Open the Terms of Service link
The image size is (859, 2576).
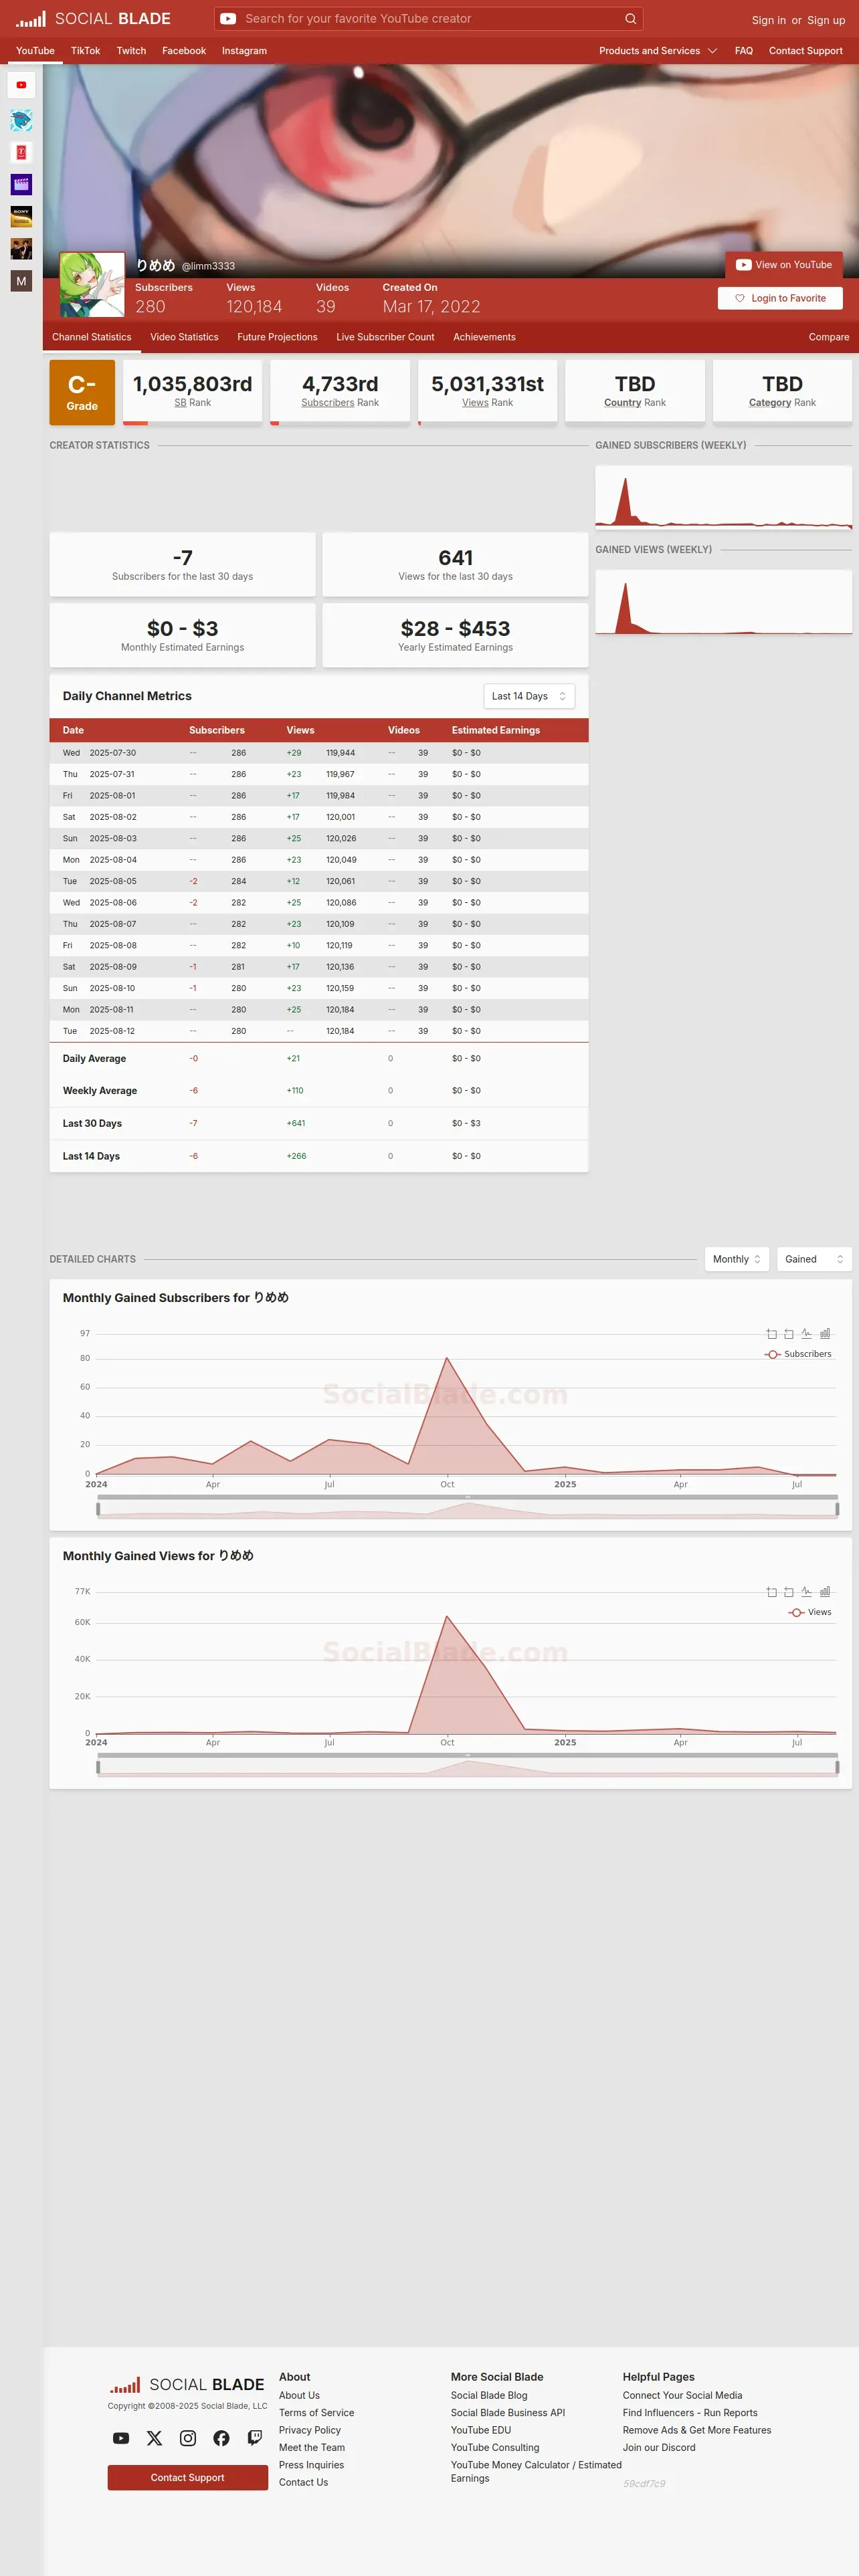[x=316, y=2413]
